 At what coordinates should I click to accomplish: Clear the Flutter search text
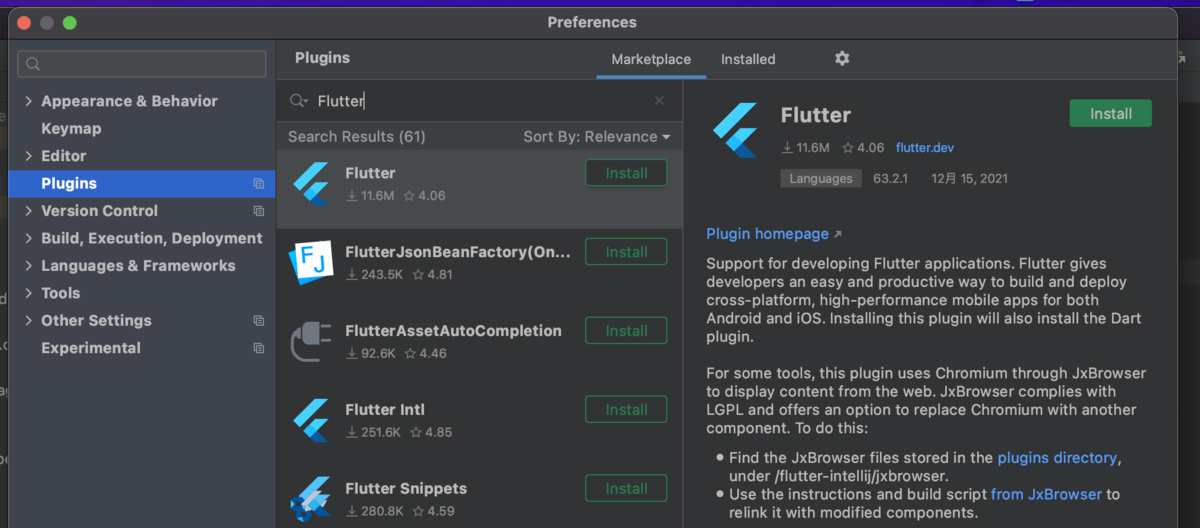coord(659,101)
